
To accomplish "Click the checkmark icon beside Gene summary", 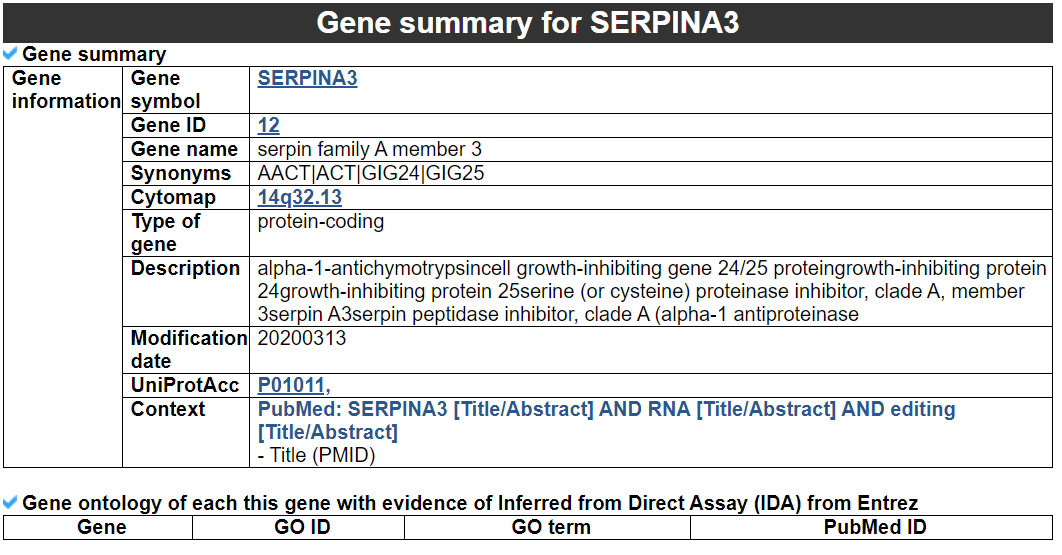I will pyautogui.click(x=10, y=53).
